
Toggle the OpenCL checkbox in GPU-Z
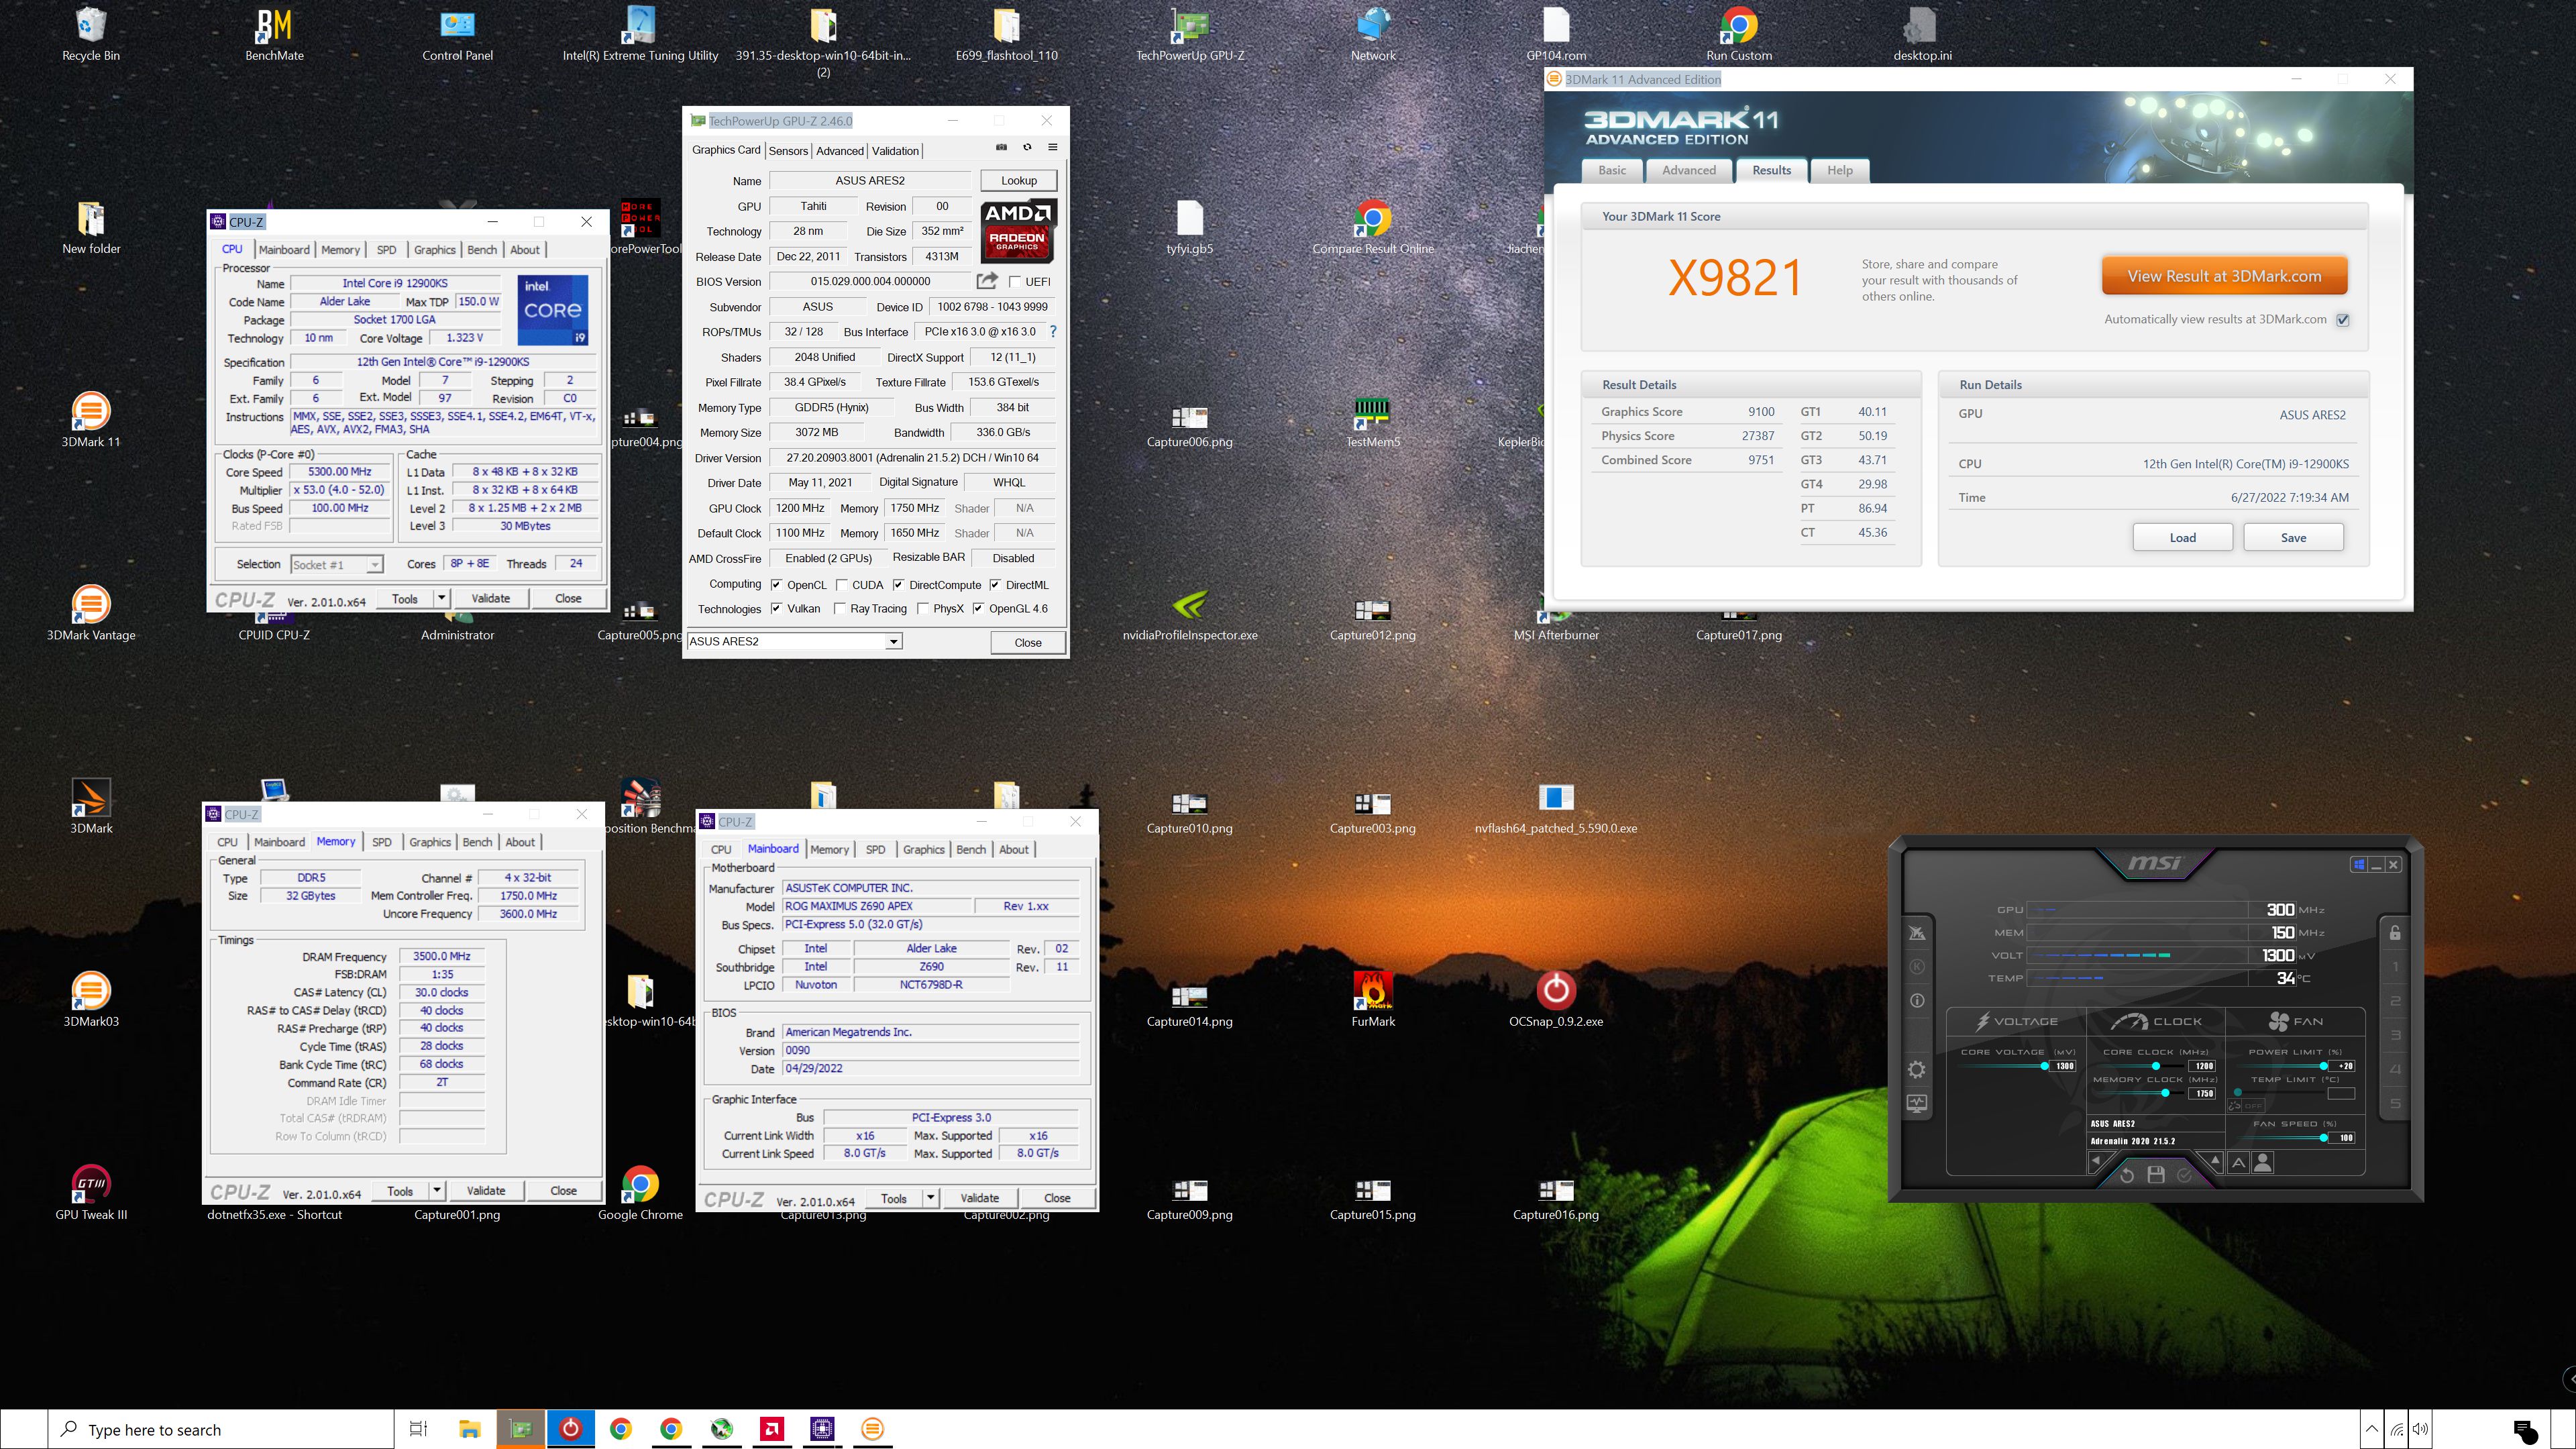coord(776,585)
